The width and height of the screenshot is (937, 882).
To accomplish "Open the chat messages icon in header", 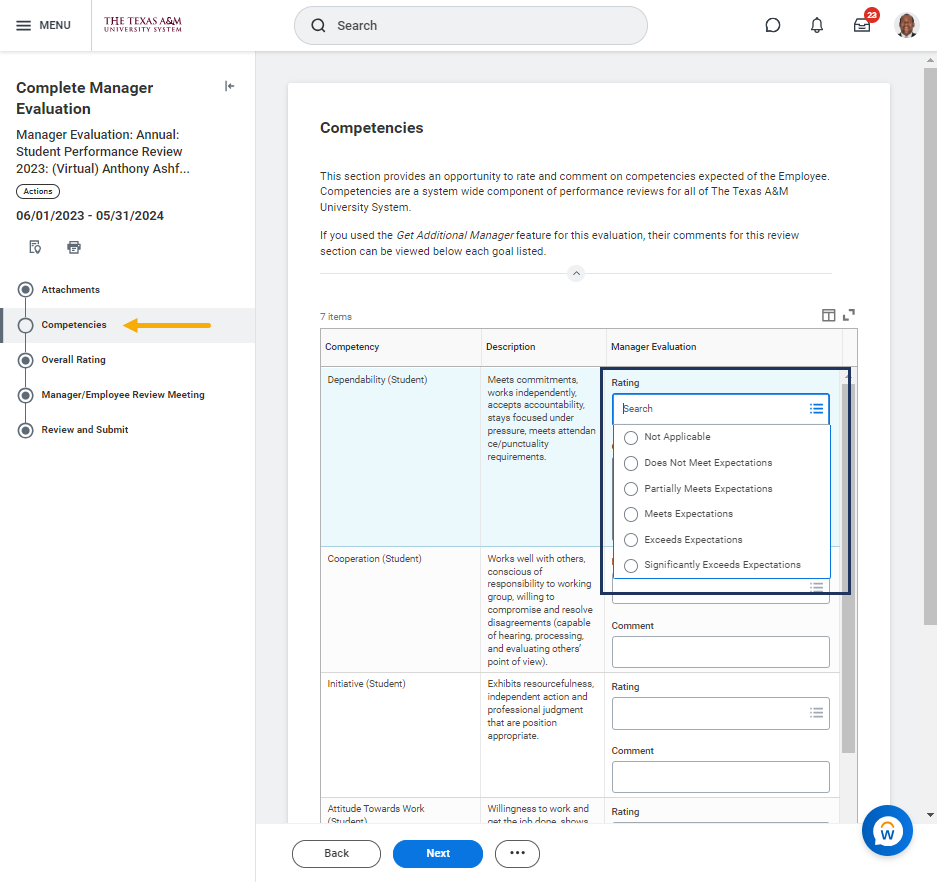I will pos(772,25).
